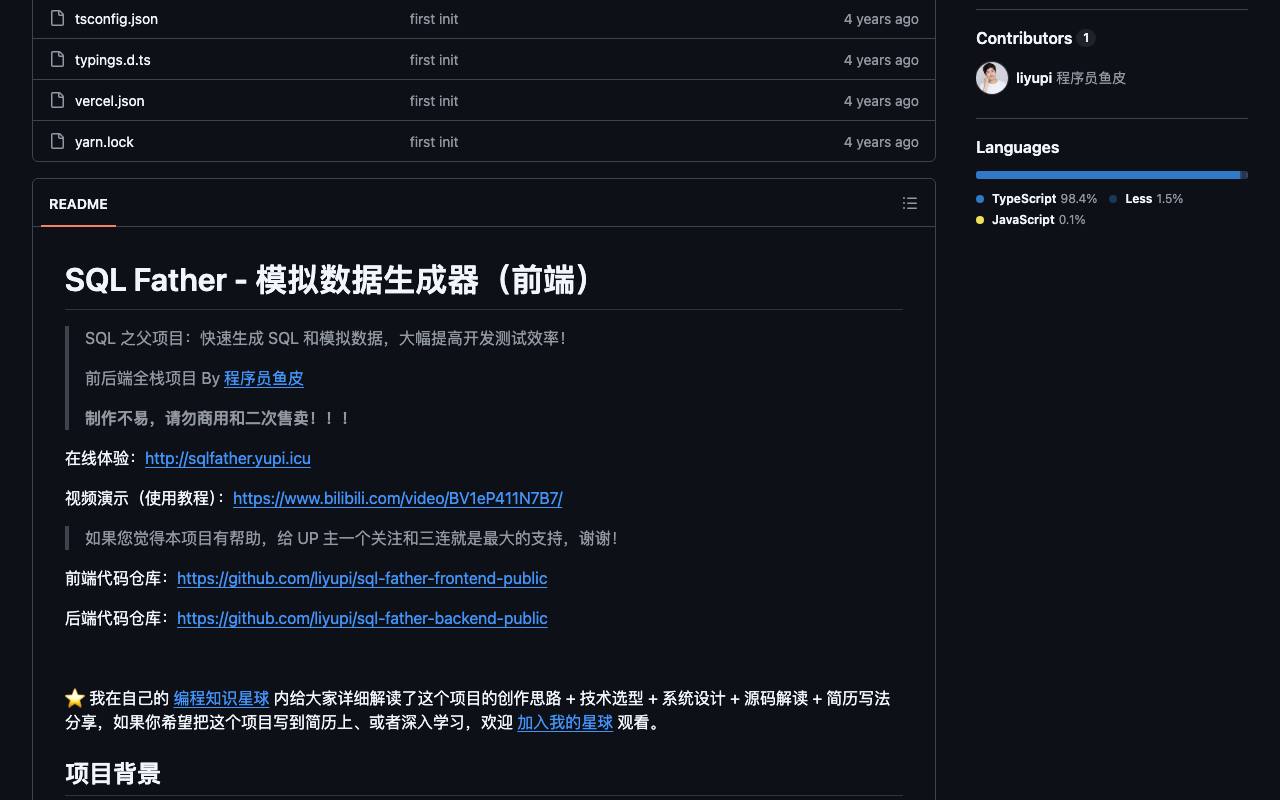1280x800 pixels.
Task: Click the 前端代码仓库 label text
Action: click(x=117, y=578)
